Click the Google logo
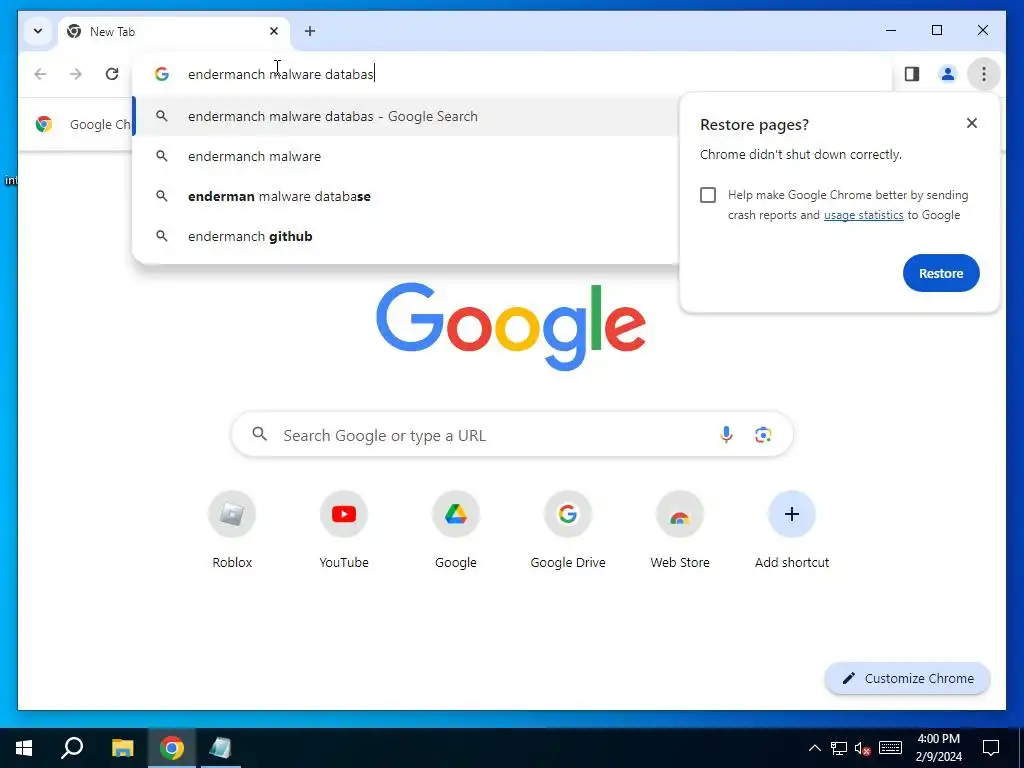The image size is (1024, 768). (x=511, y=327)
